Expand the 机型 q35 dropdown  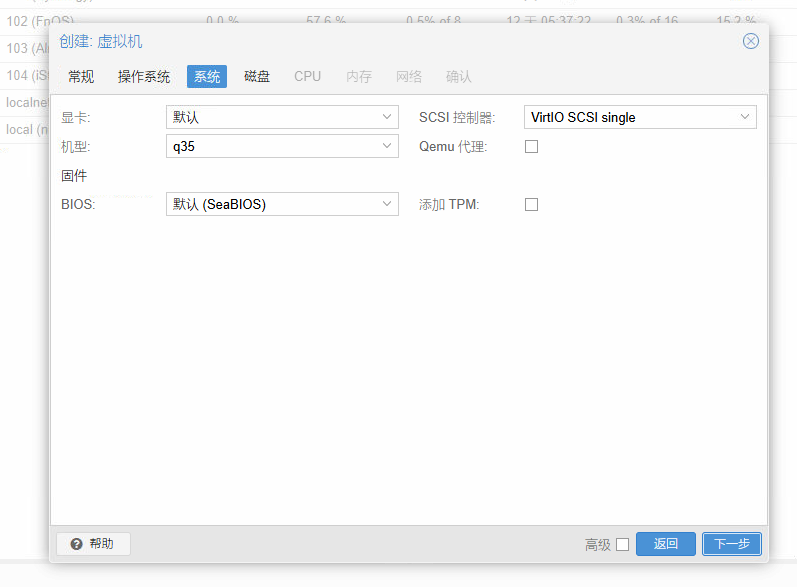click(x=387, y=146)
